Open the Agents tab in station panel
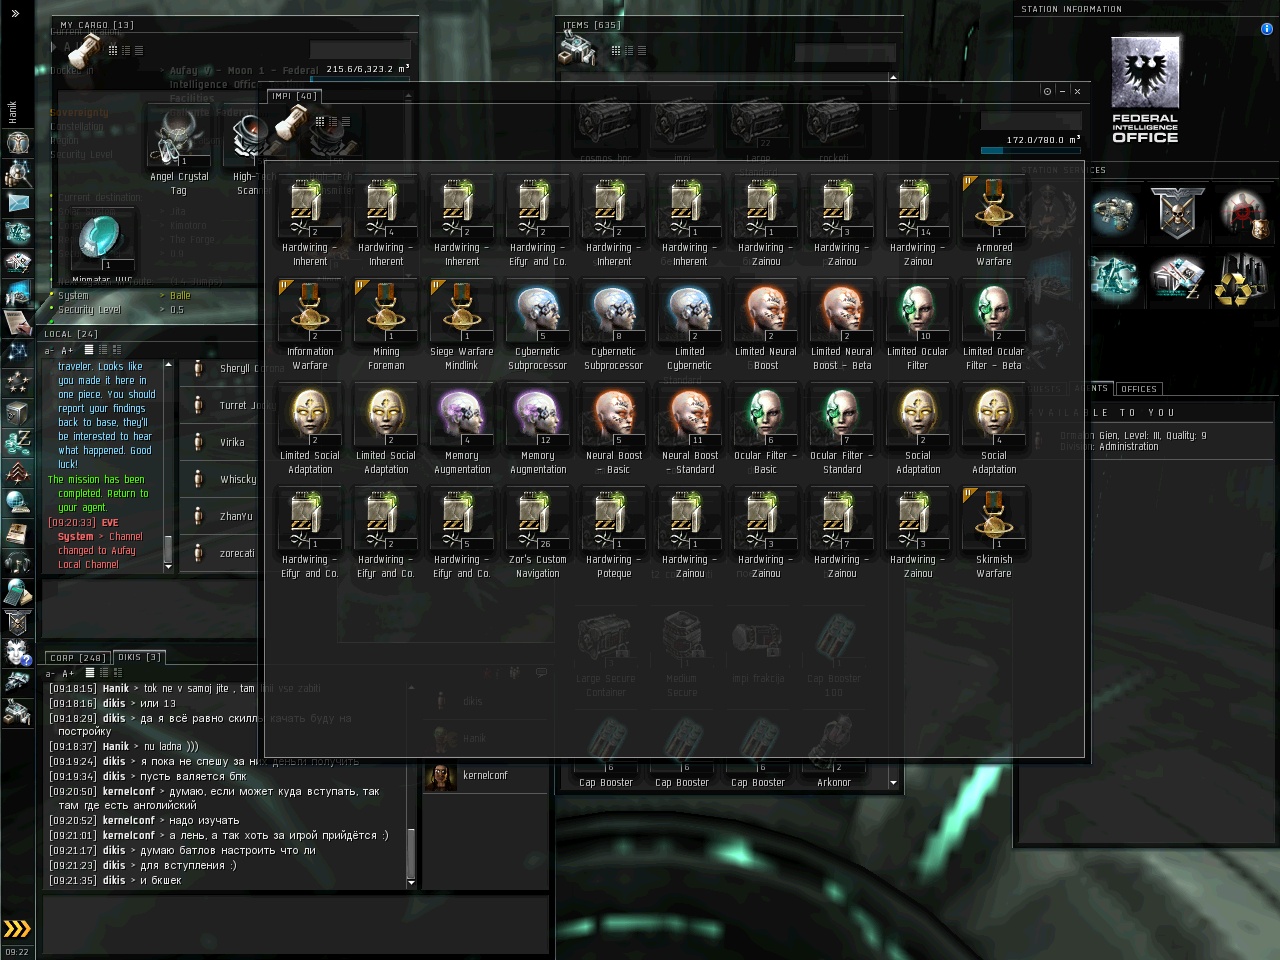1280x960 pixels. click(1091, 388)
